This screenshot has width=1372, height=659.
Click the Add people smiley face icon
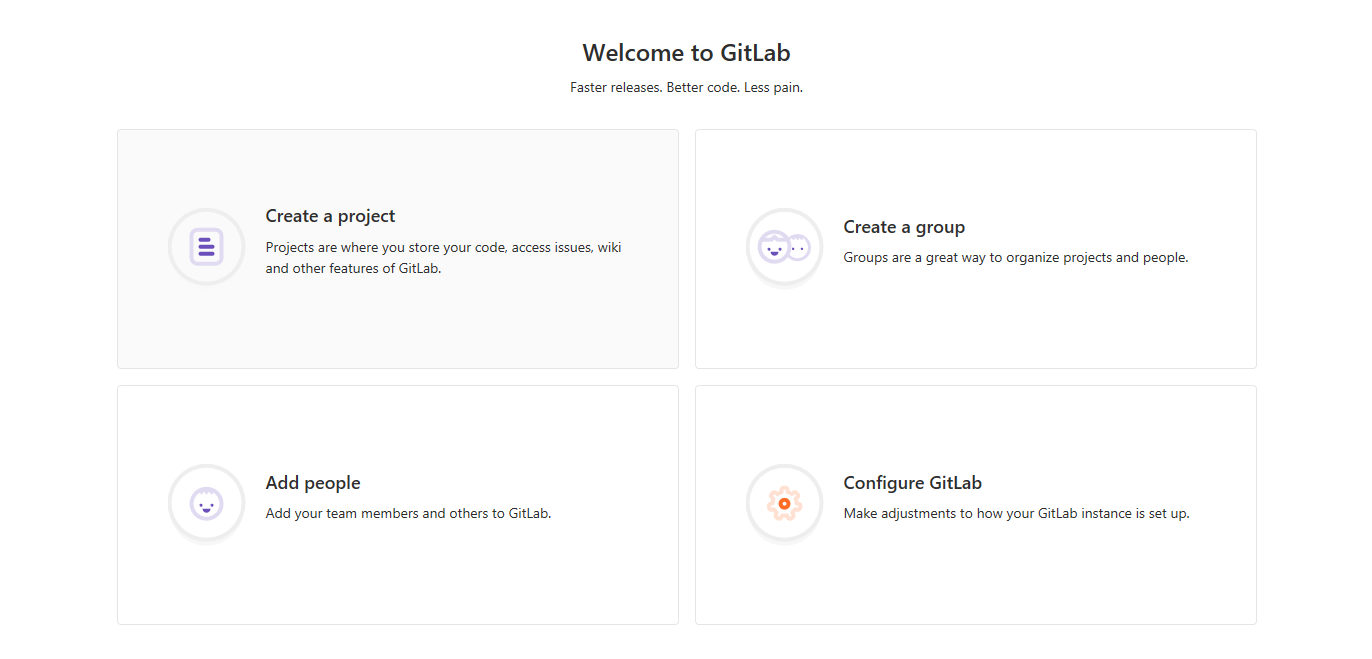click(206, 503)
